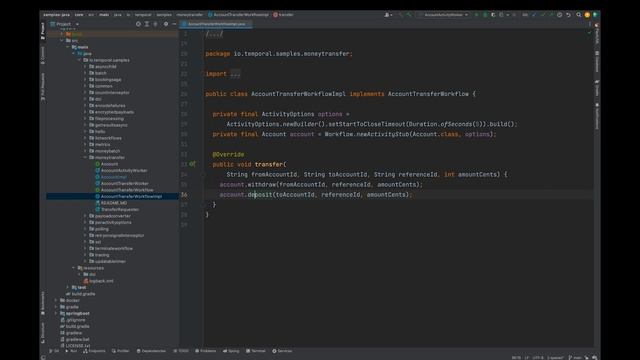The width and height of the screenshot is (640, 360).
Task: Expand the docker folder
Action: click(56, 300)
